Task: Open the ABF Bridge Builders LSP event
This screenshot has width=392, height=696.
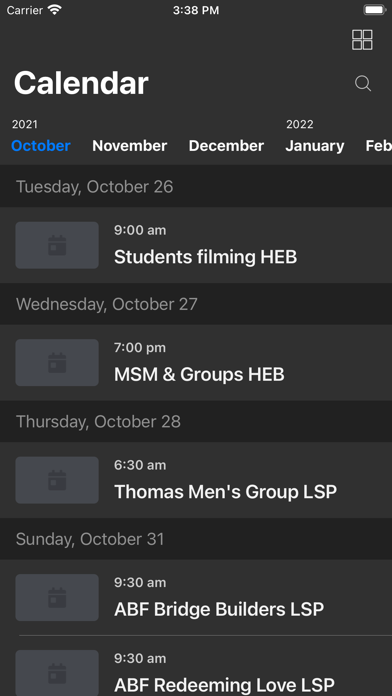Action: (x=196, y=597)
